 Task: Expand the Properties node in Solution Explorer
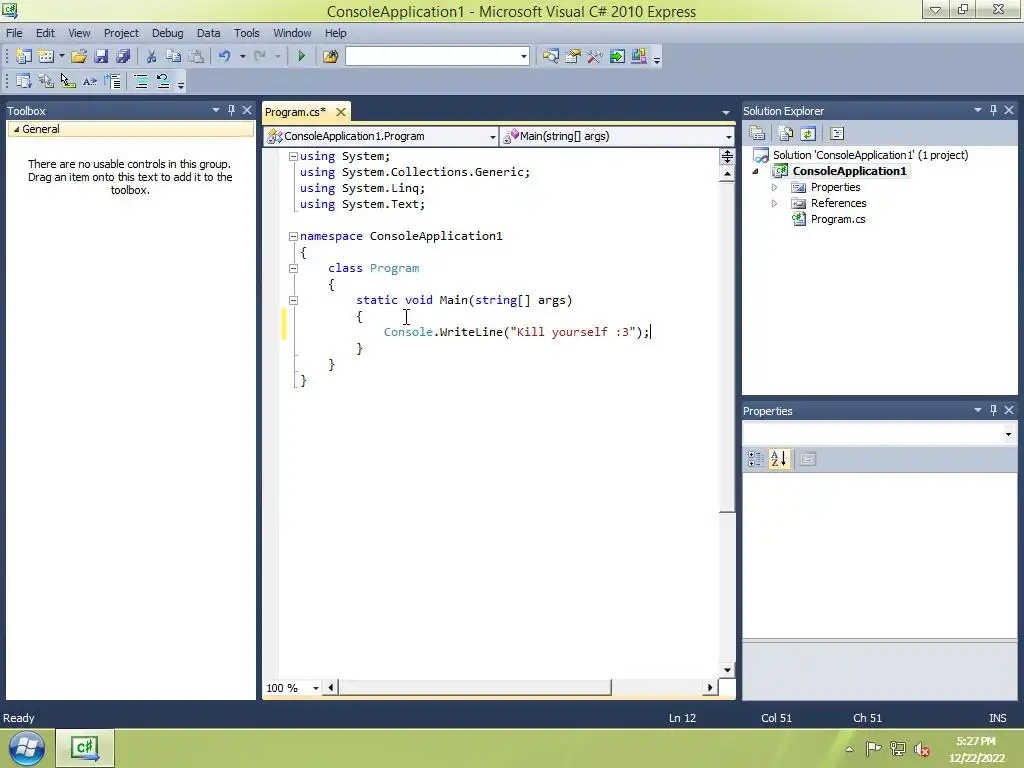click(775, 187)
